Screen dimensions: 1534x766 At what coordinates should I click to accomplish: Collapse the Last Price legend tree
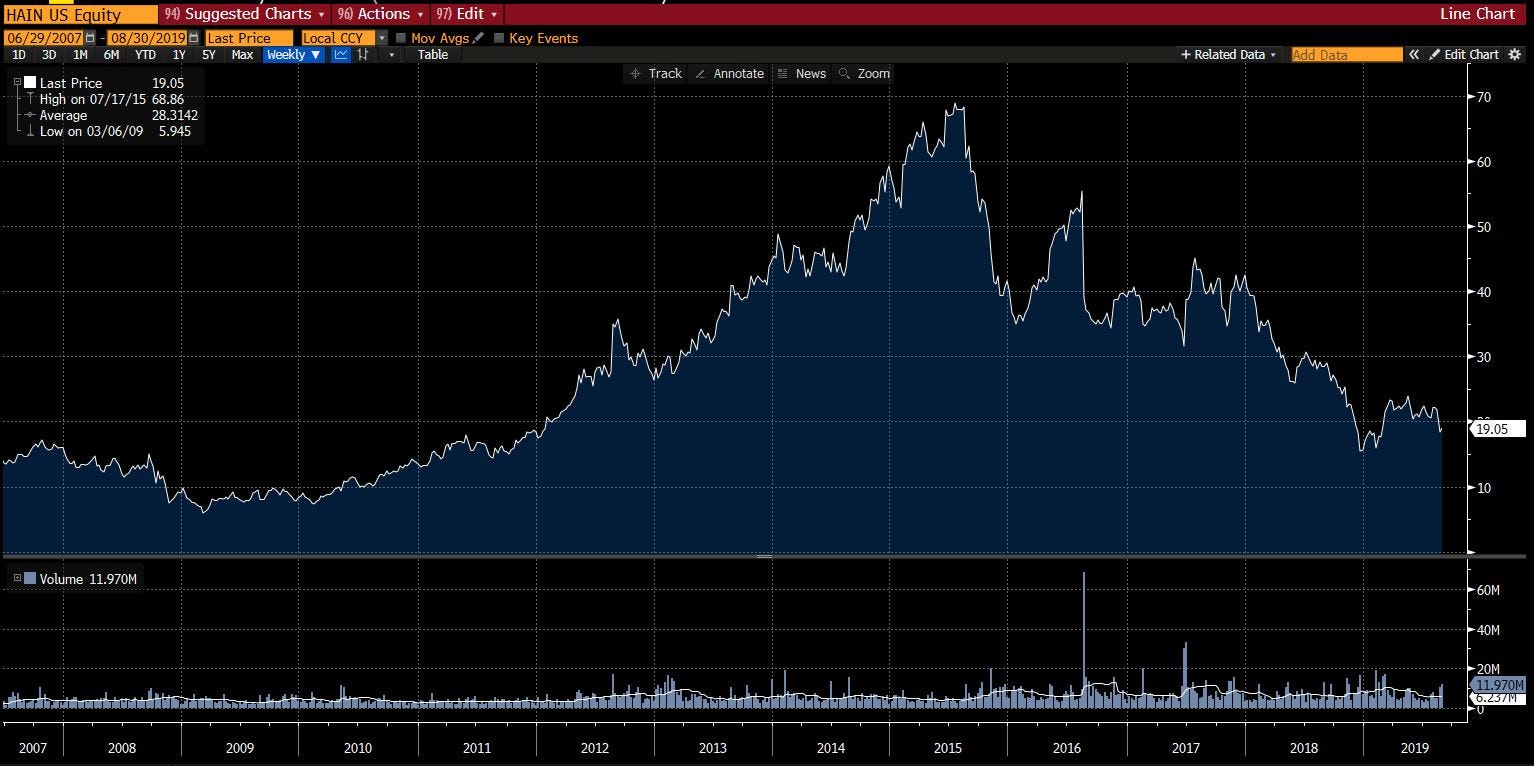17,83
